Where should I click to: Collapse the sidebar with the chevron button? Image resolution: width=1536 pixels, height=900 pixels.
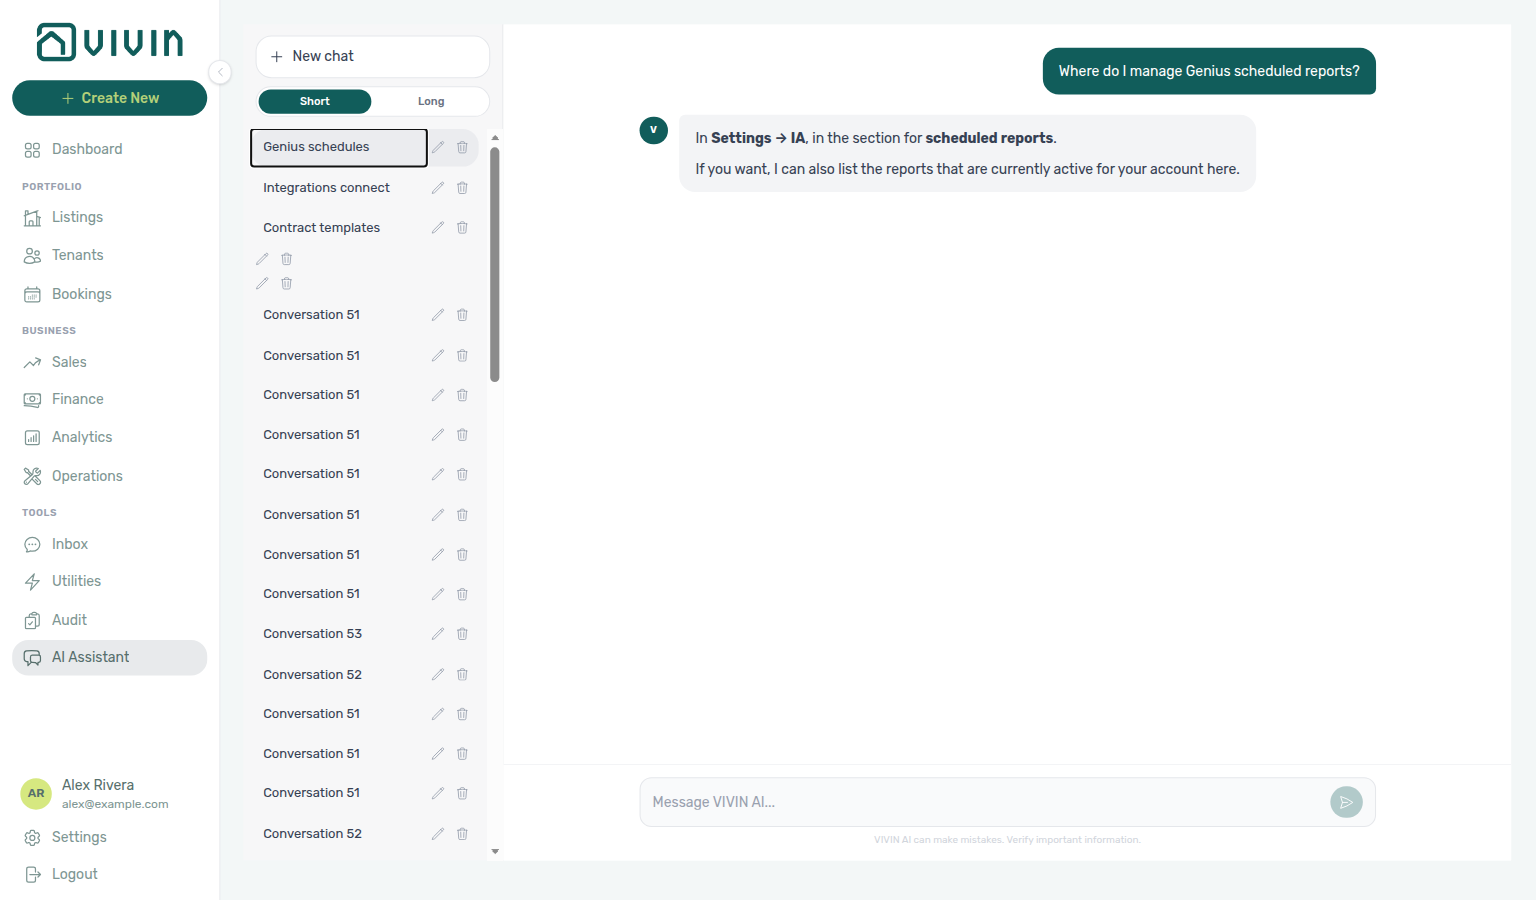pyautogui.click(x=220, y=72)
